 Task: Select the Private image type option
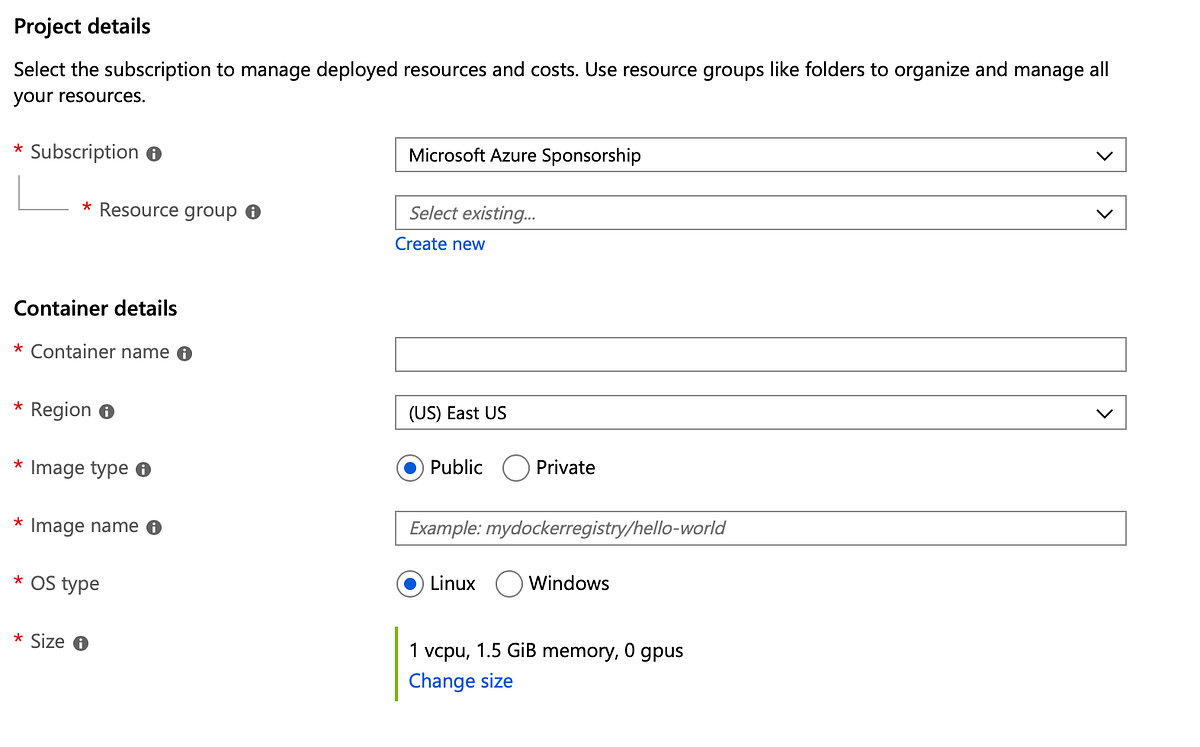point(516,467)
